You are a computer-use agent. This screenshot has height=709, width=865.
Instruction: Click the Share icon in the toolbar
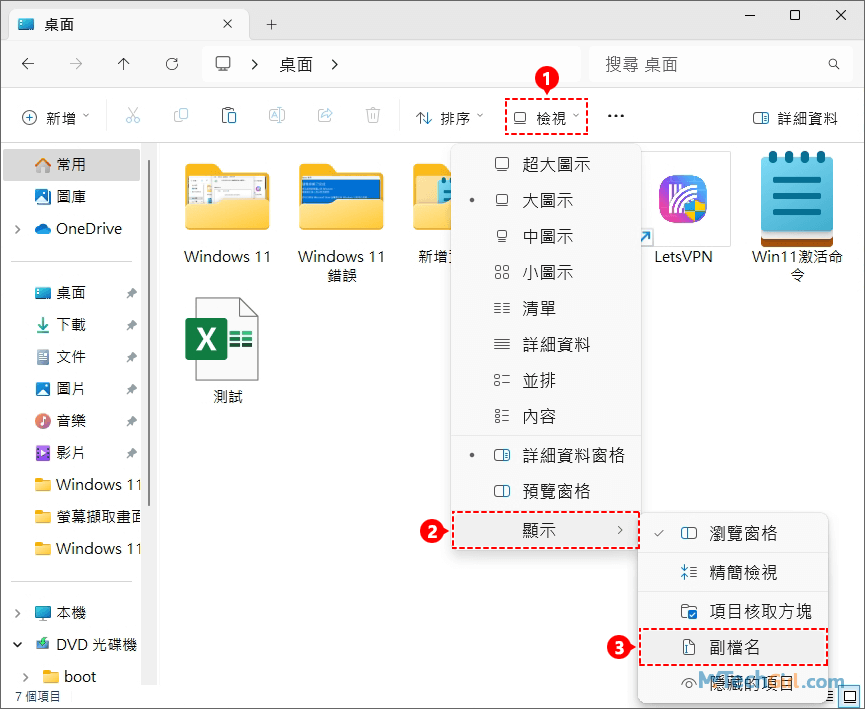tap(324, 115)
